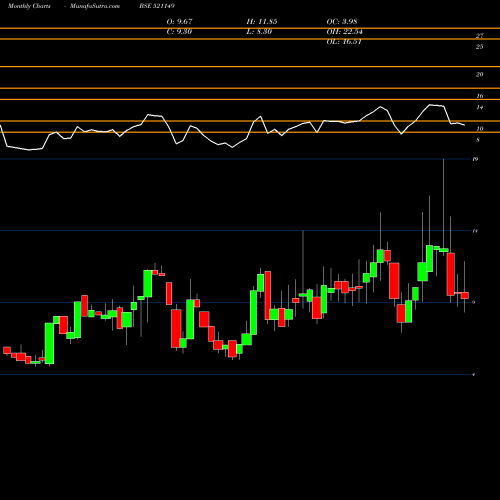Click the low value 'L: 8.30'
Image resolution: width=500 pixels, height=500 pixels.
click(x=259, y=32)
